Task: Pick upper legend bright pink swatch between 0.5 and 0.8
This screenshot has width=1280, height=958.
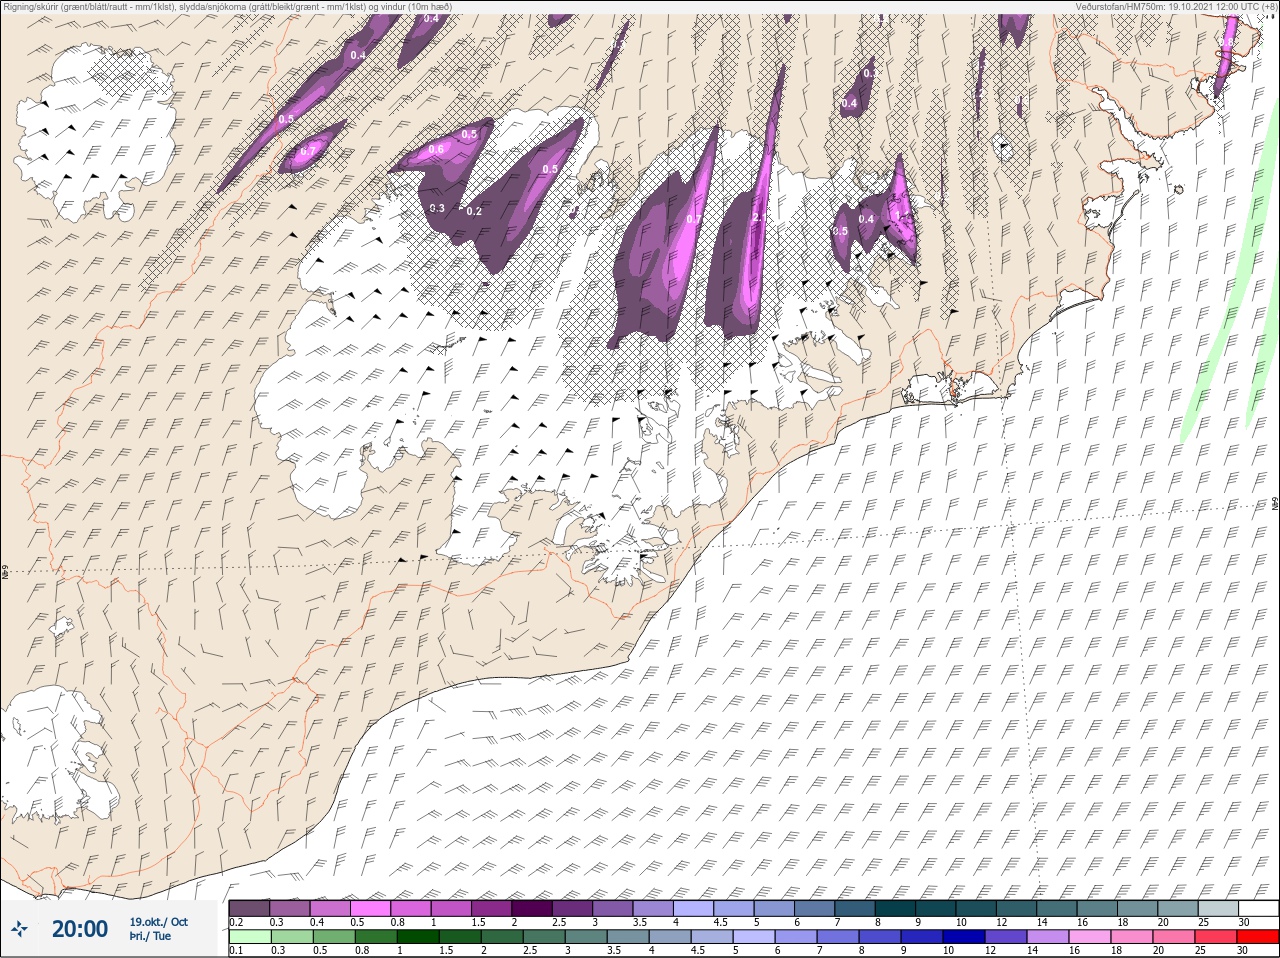Action: tap(371, 908)
